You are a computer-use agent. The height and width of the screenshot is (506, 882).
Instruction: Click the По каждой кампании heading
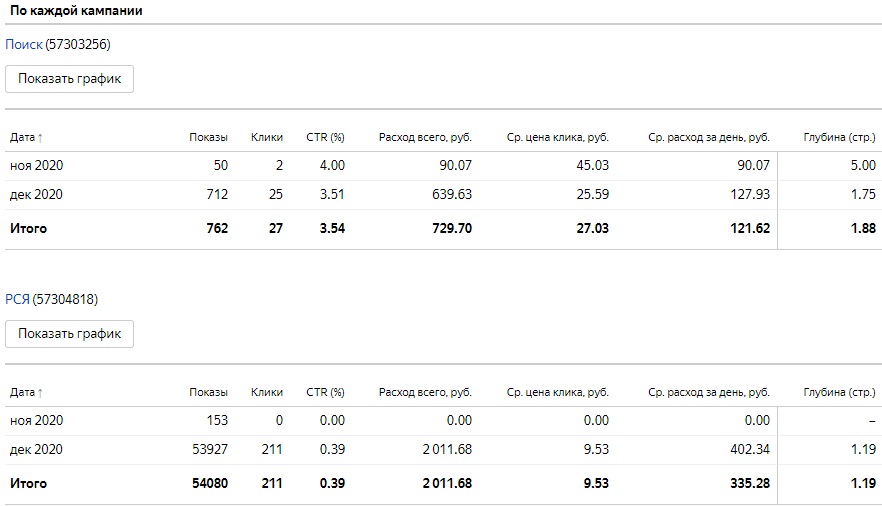coord(75,11)
